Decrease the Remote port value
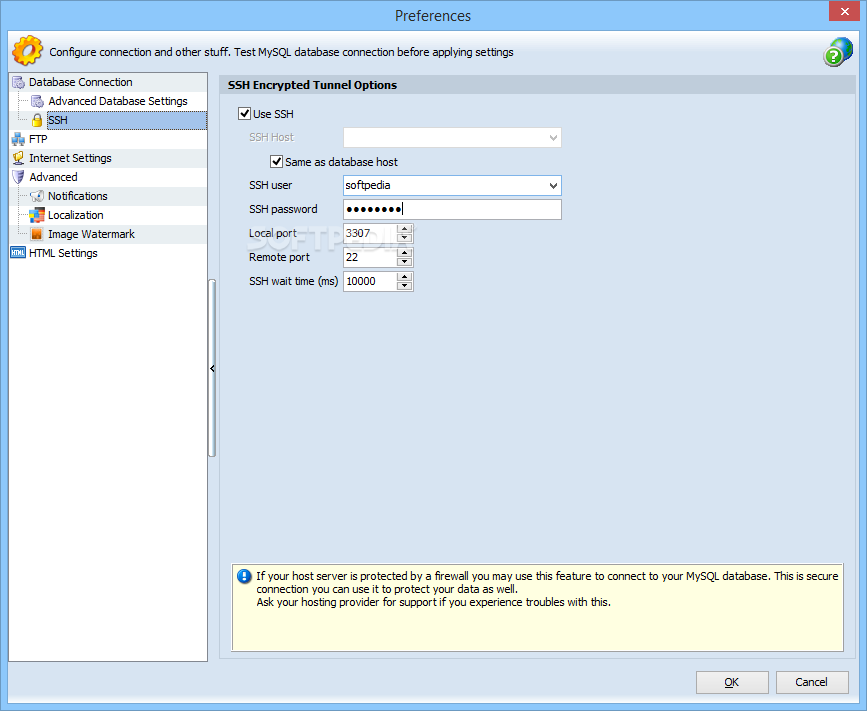 (x=405, y=262)
